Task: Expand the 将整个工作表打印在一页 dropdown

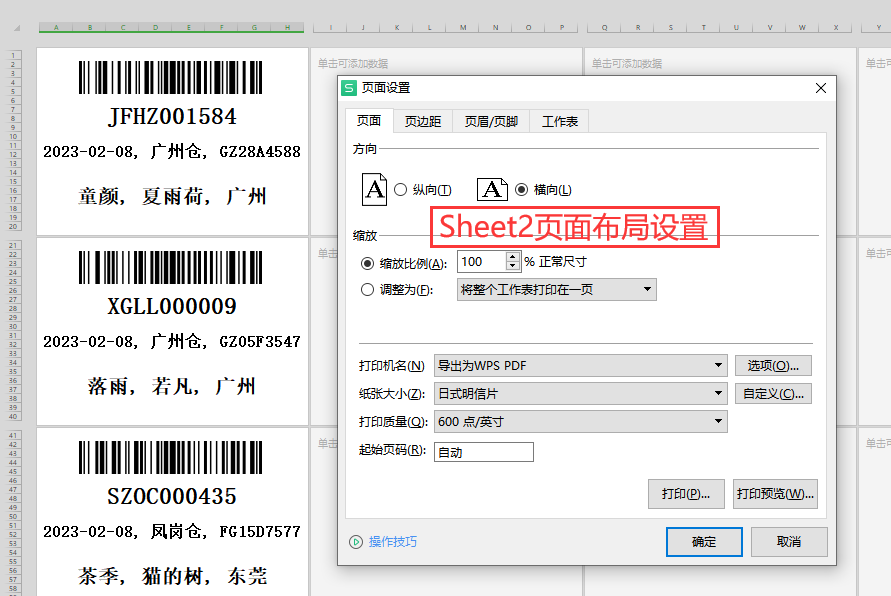Action: 557,290
